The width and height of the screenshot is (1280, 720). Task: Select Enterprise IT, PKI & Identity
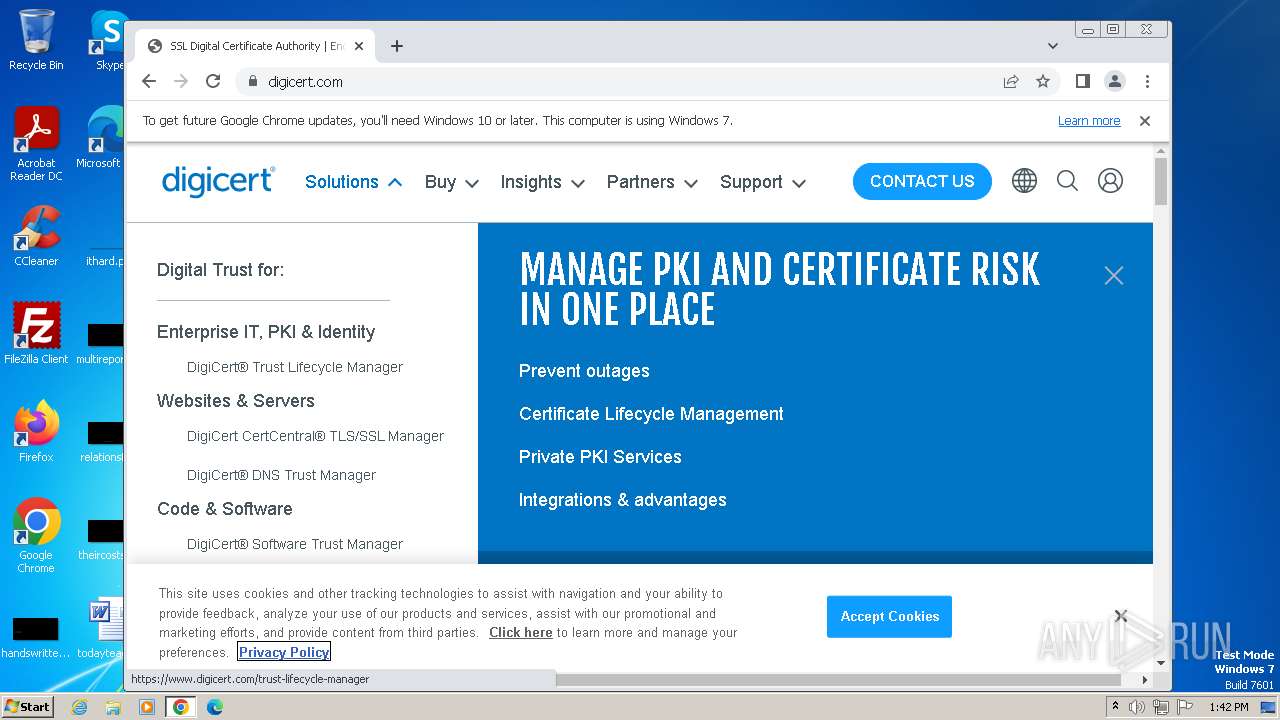[x=266, y=332]
